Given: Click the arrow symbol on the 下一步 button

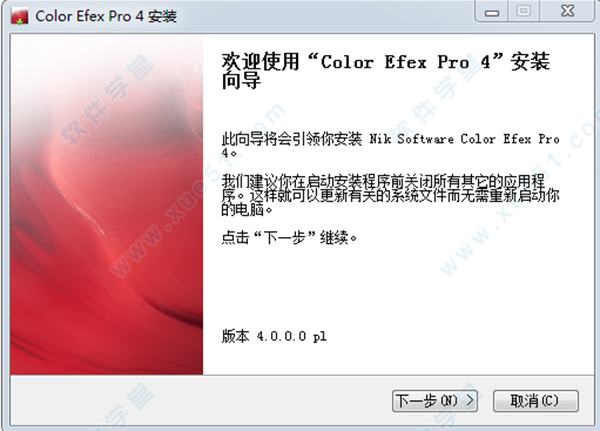Looking at the screenshot, I should point(470,400).
